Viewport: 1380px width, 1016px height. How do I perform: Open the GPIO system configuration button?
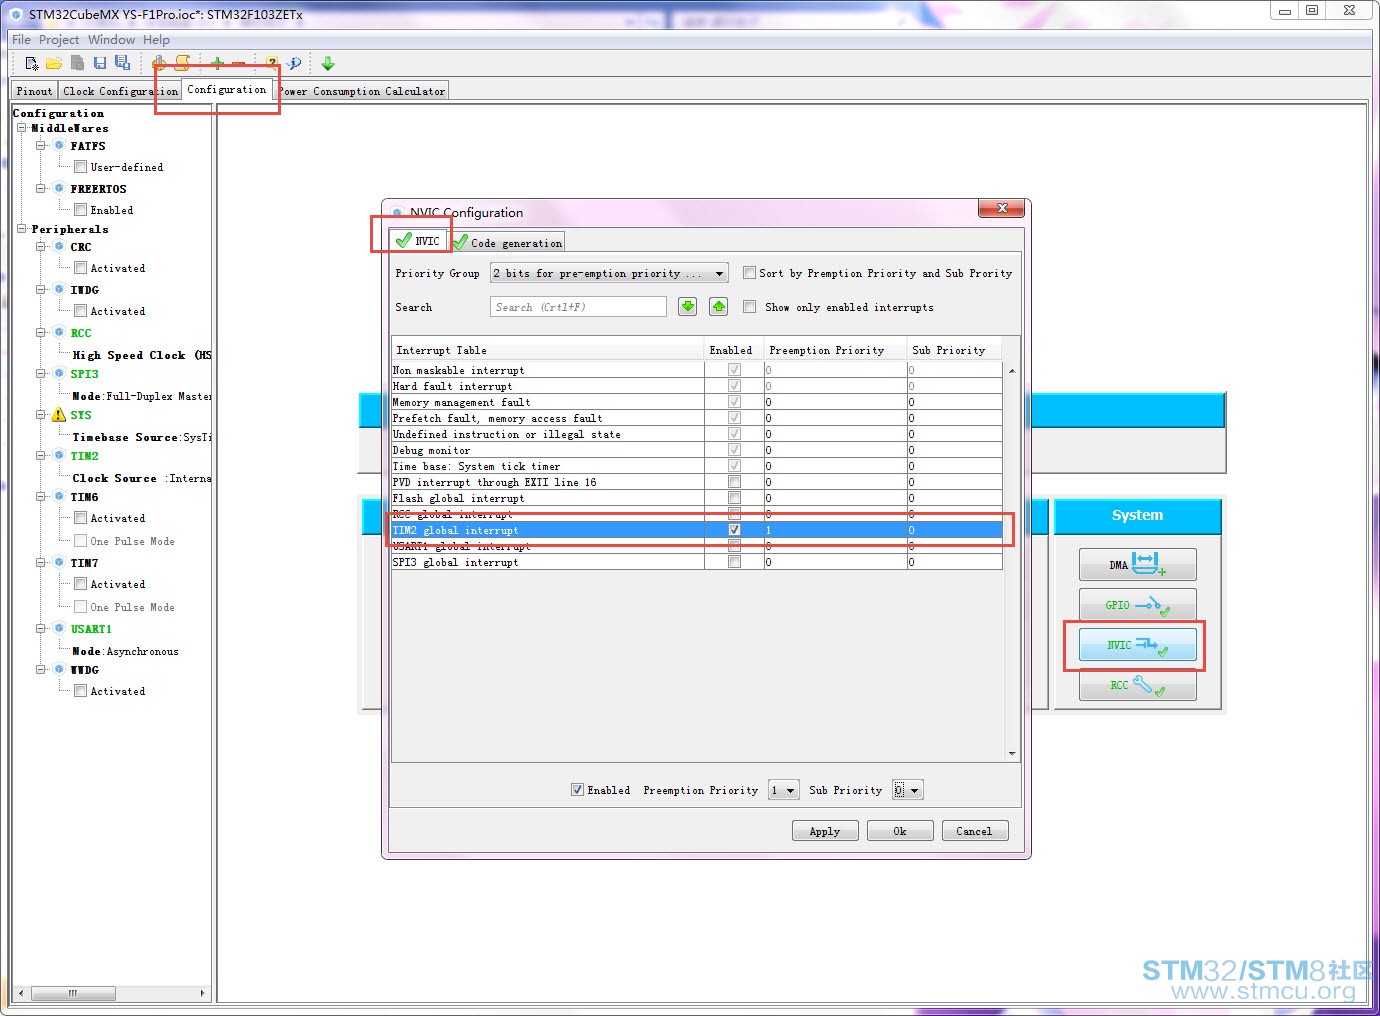click(1138, 605)
